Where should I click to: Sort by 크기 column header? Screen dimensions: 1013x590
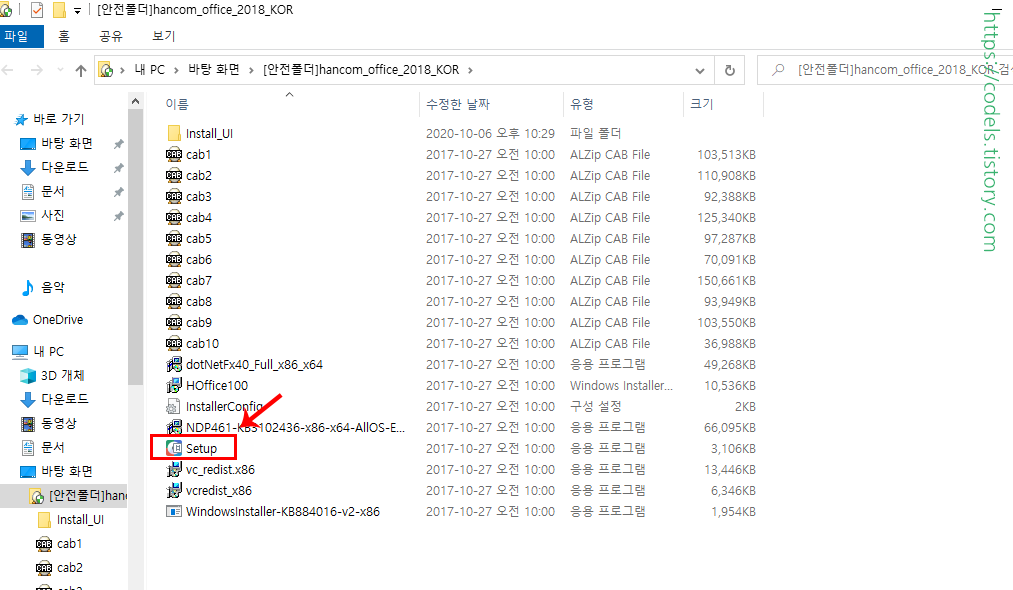coord(702,104)
